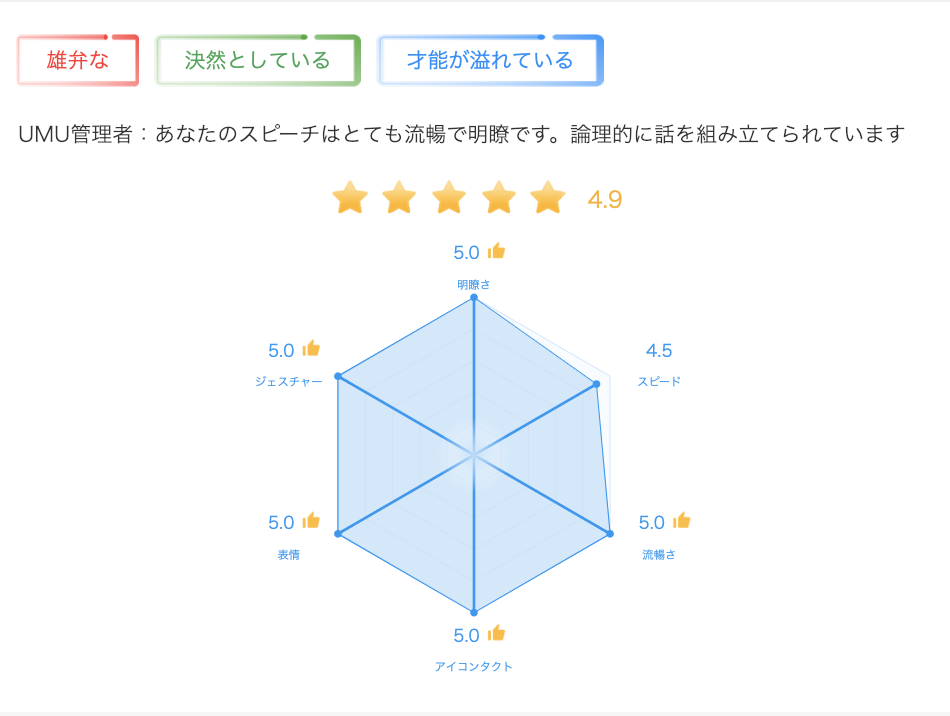Image resolution: width=950 pixels, height=716 pixels.
Task: Click the thumbs-up icon beside 流暢さ score
Action: tap(682, 520)
